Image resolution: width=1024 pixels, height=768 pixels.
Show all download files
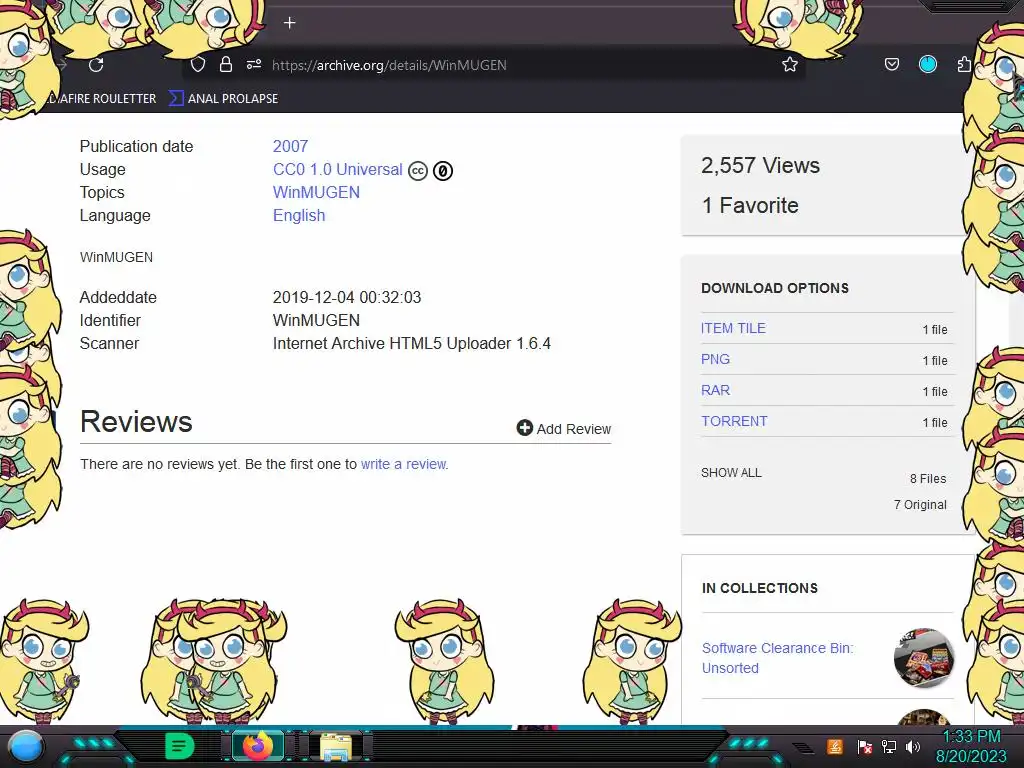pos(731,473)
